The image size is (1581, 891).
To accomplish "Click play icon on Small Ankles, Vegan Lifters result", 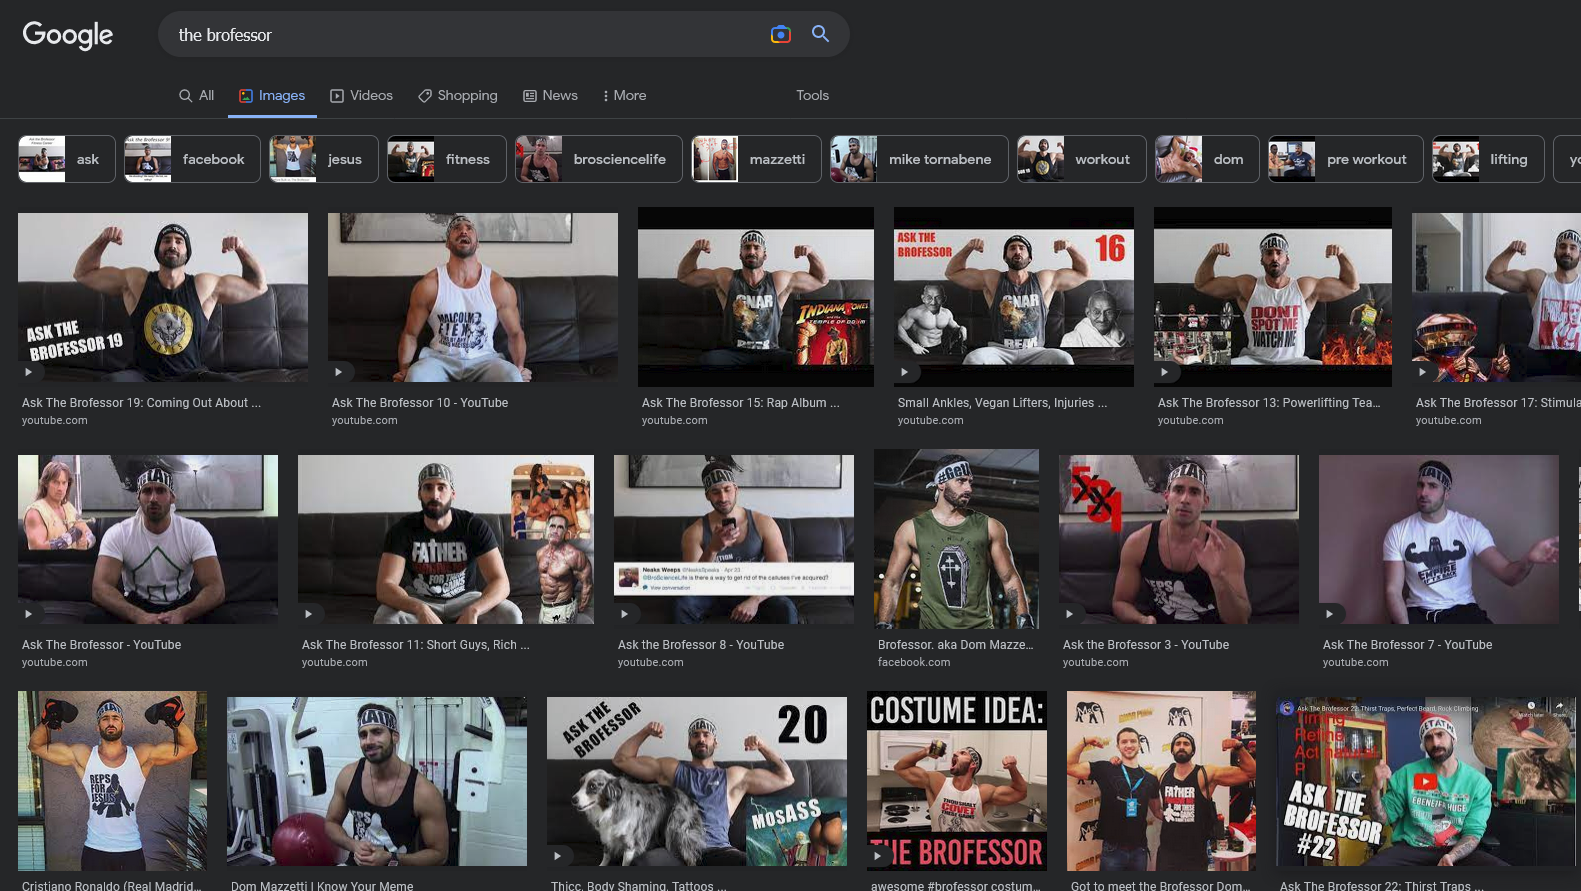I will click(904, 372).
